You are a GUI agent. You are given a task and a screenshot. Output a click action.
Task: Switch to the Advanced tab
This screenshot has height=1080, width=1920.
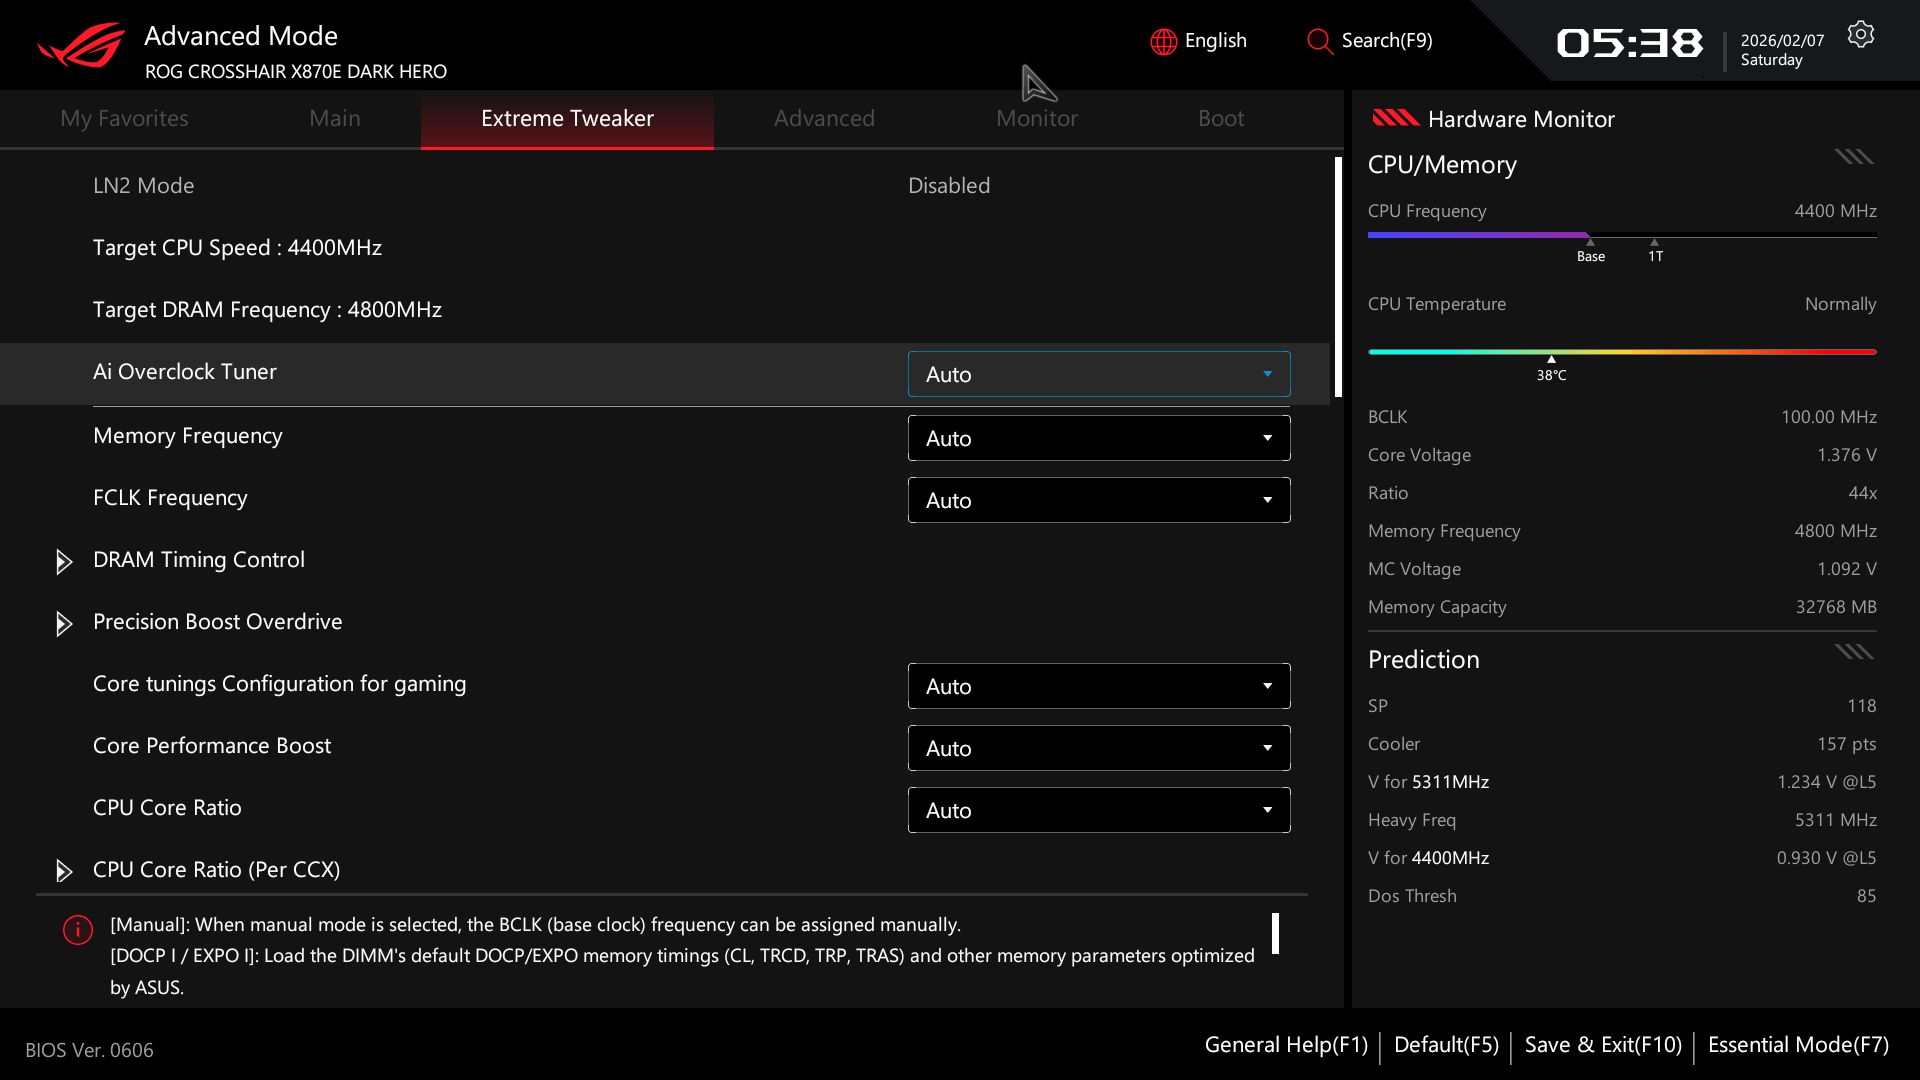pos(824,118)
